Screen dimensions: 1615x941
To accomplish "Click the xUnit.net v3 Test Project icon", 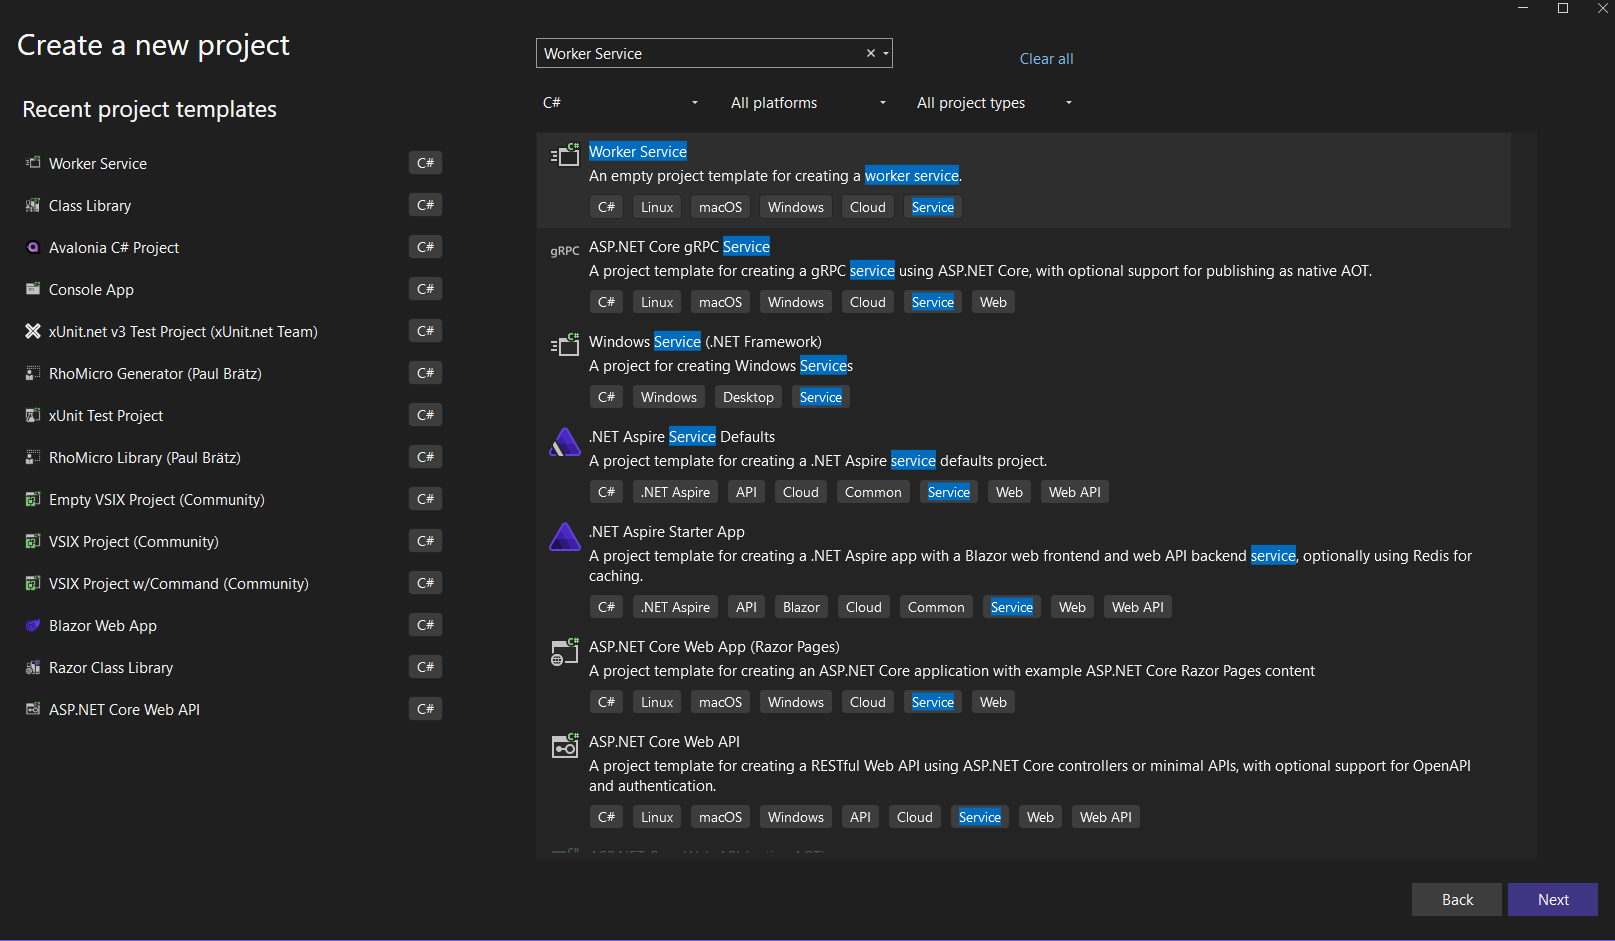I will tap(33, 331).
